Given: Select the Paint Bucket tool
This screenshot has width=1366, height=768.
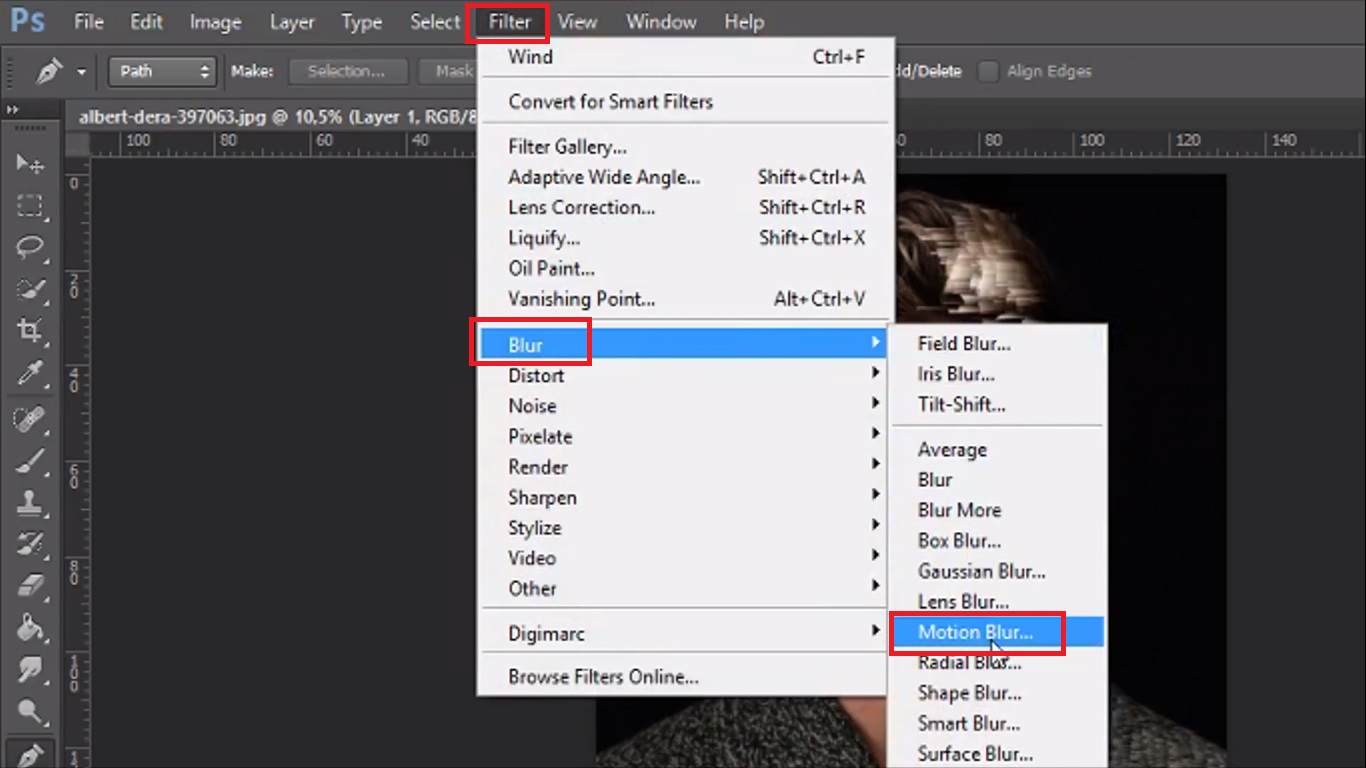Looking at the screenshot, I should click(30, 627).
